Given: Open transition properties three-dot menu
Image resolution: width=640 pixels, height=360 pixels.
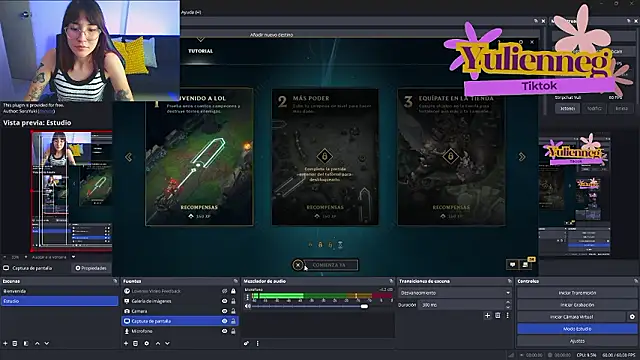Looking at the screenshot, I should point(507,316).
